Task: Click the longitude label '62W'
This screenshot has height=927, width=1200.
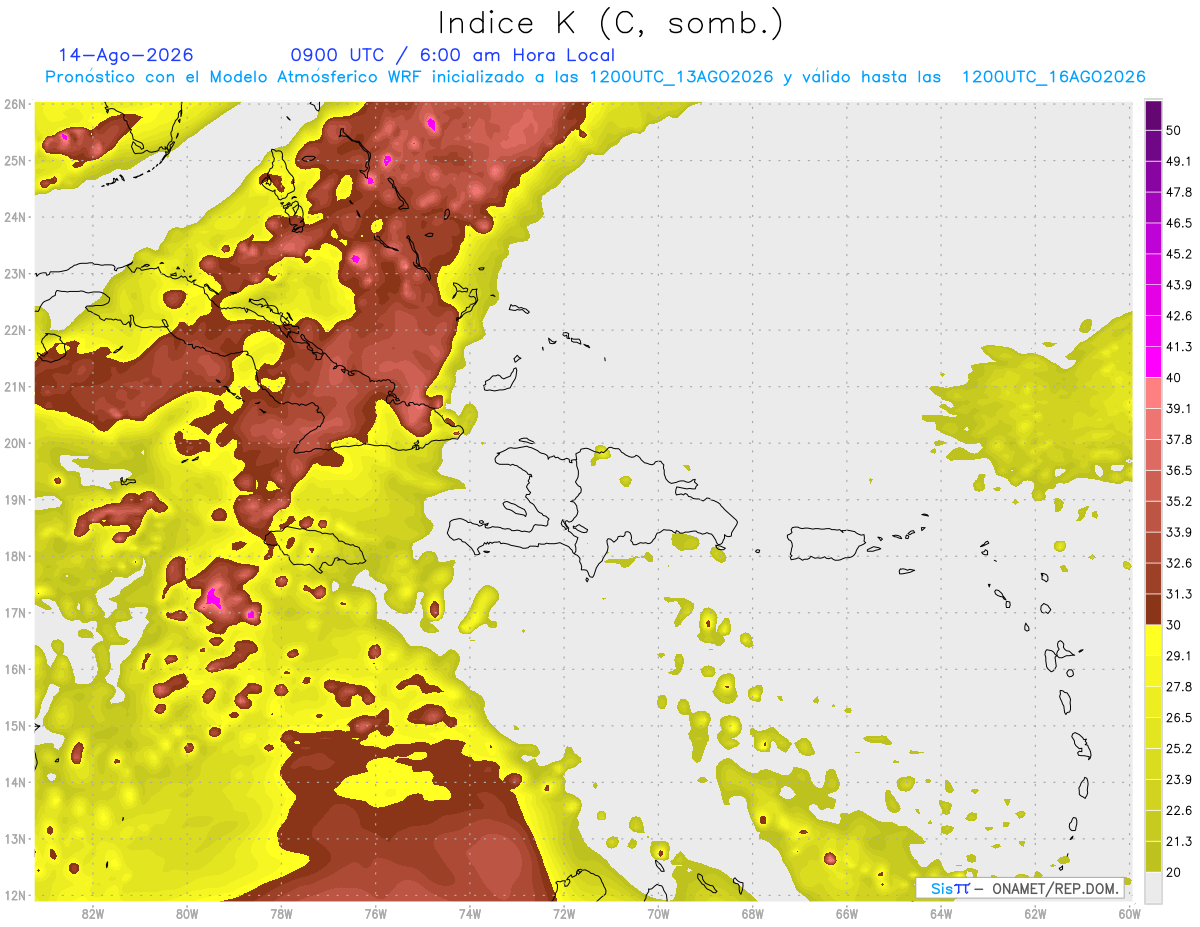Action: tap(1035, 913)
